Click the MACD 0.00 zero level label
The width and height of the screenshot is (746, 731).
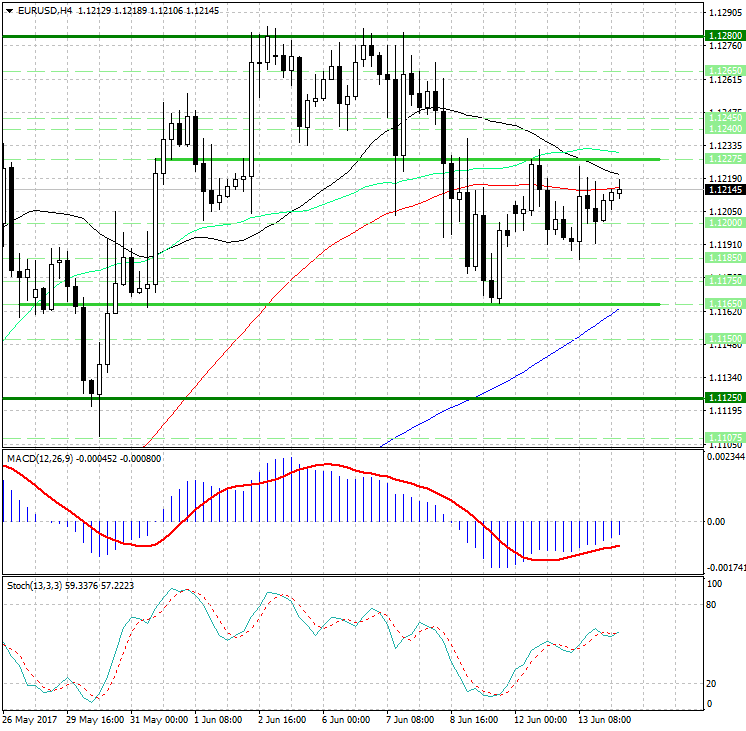coord(716,522)
